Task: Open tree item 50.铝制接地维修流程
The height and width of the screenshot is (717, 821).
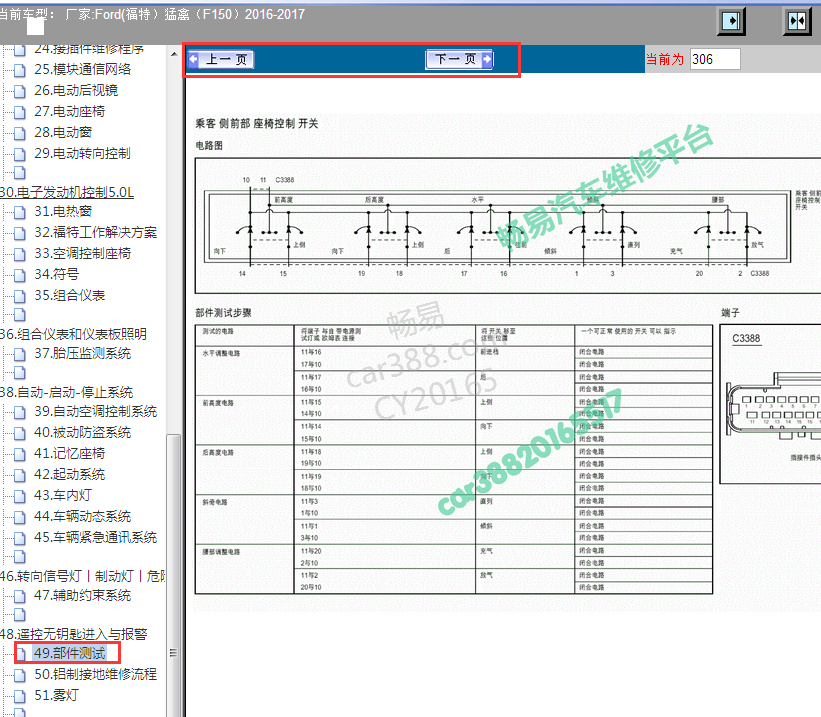Action: pos(95,674)
